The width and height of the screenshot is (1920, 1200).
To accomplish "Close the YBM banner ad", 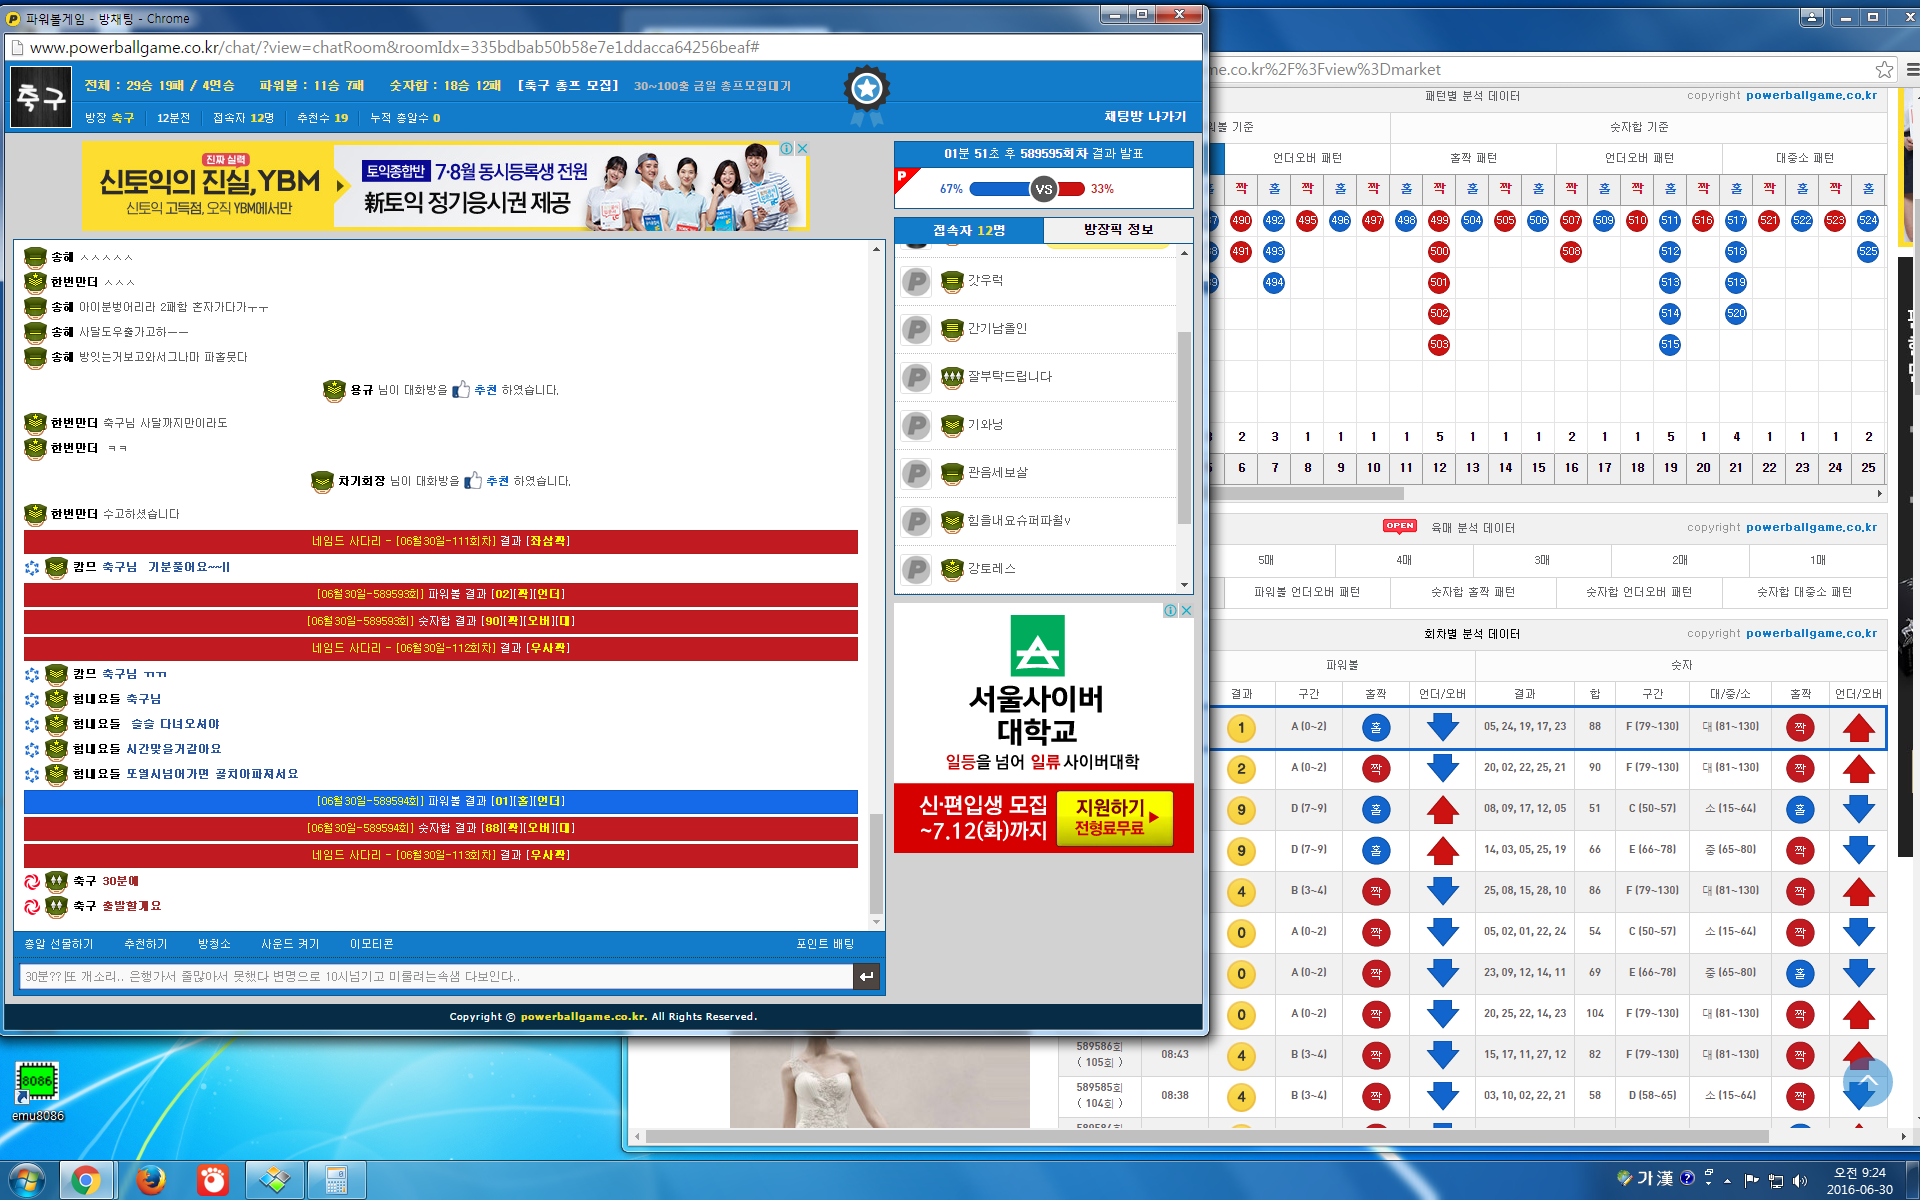I will 802,148.
